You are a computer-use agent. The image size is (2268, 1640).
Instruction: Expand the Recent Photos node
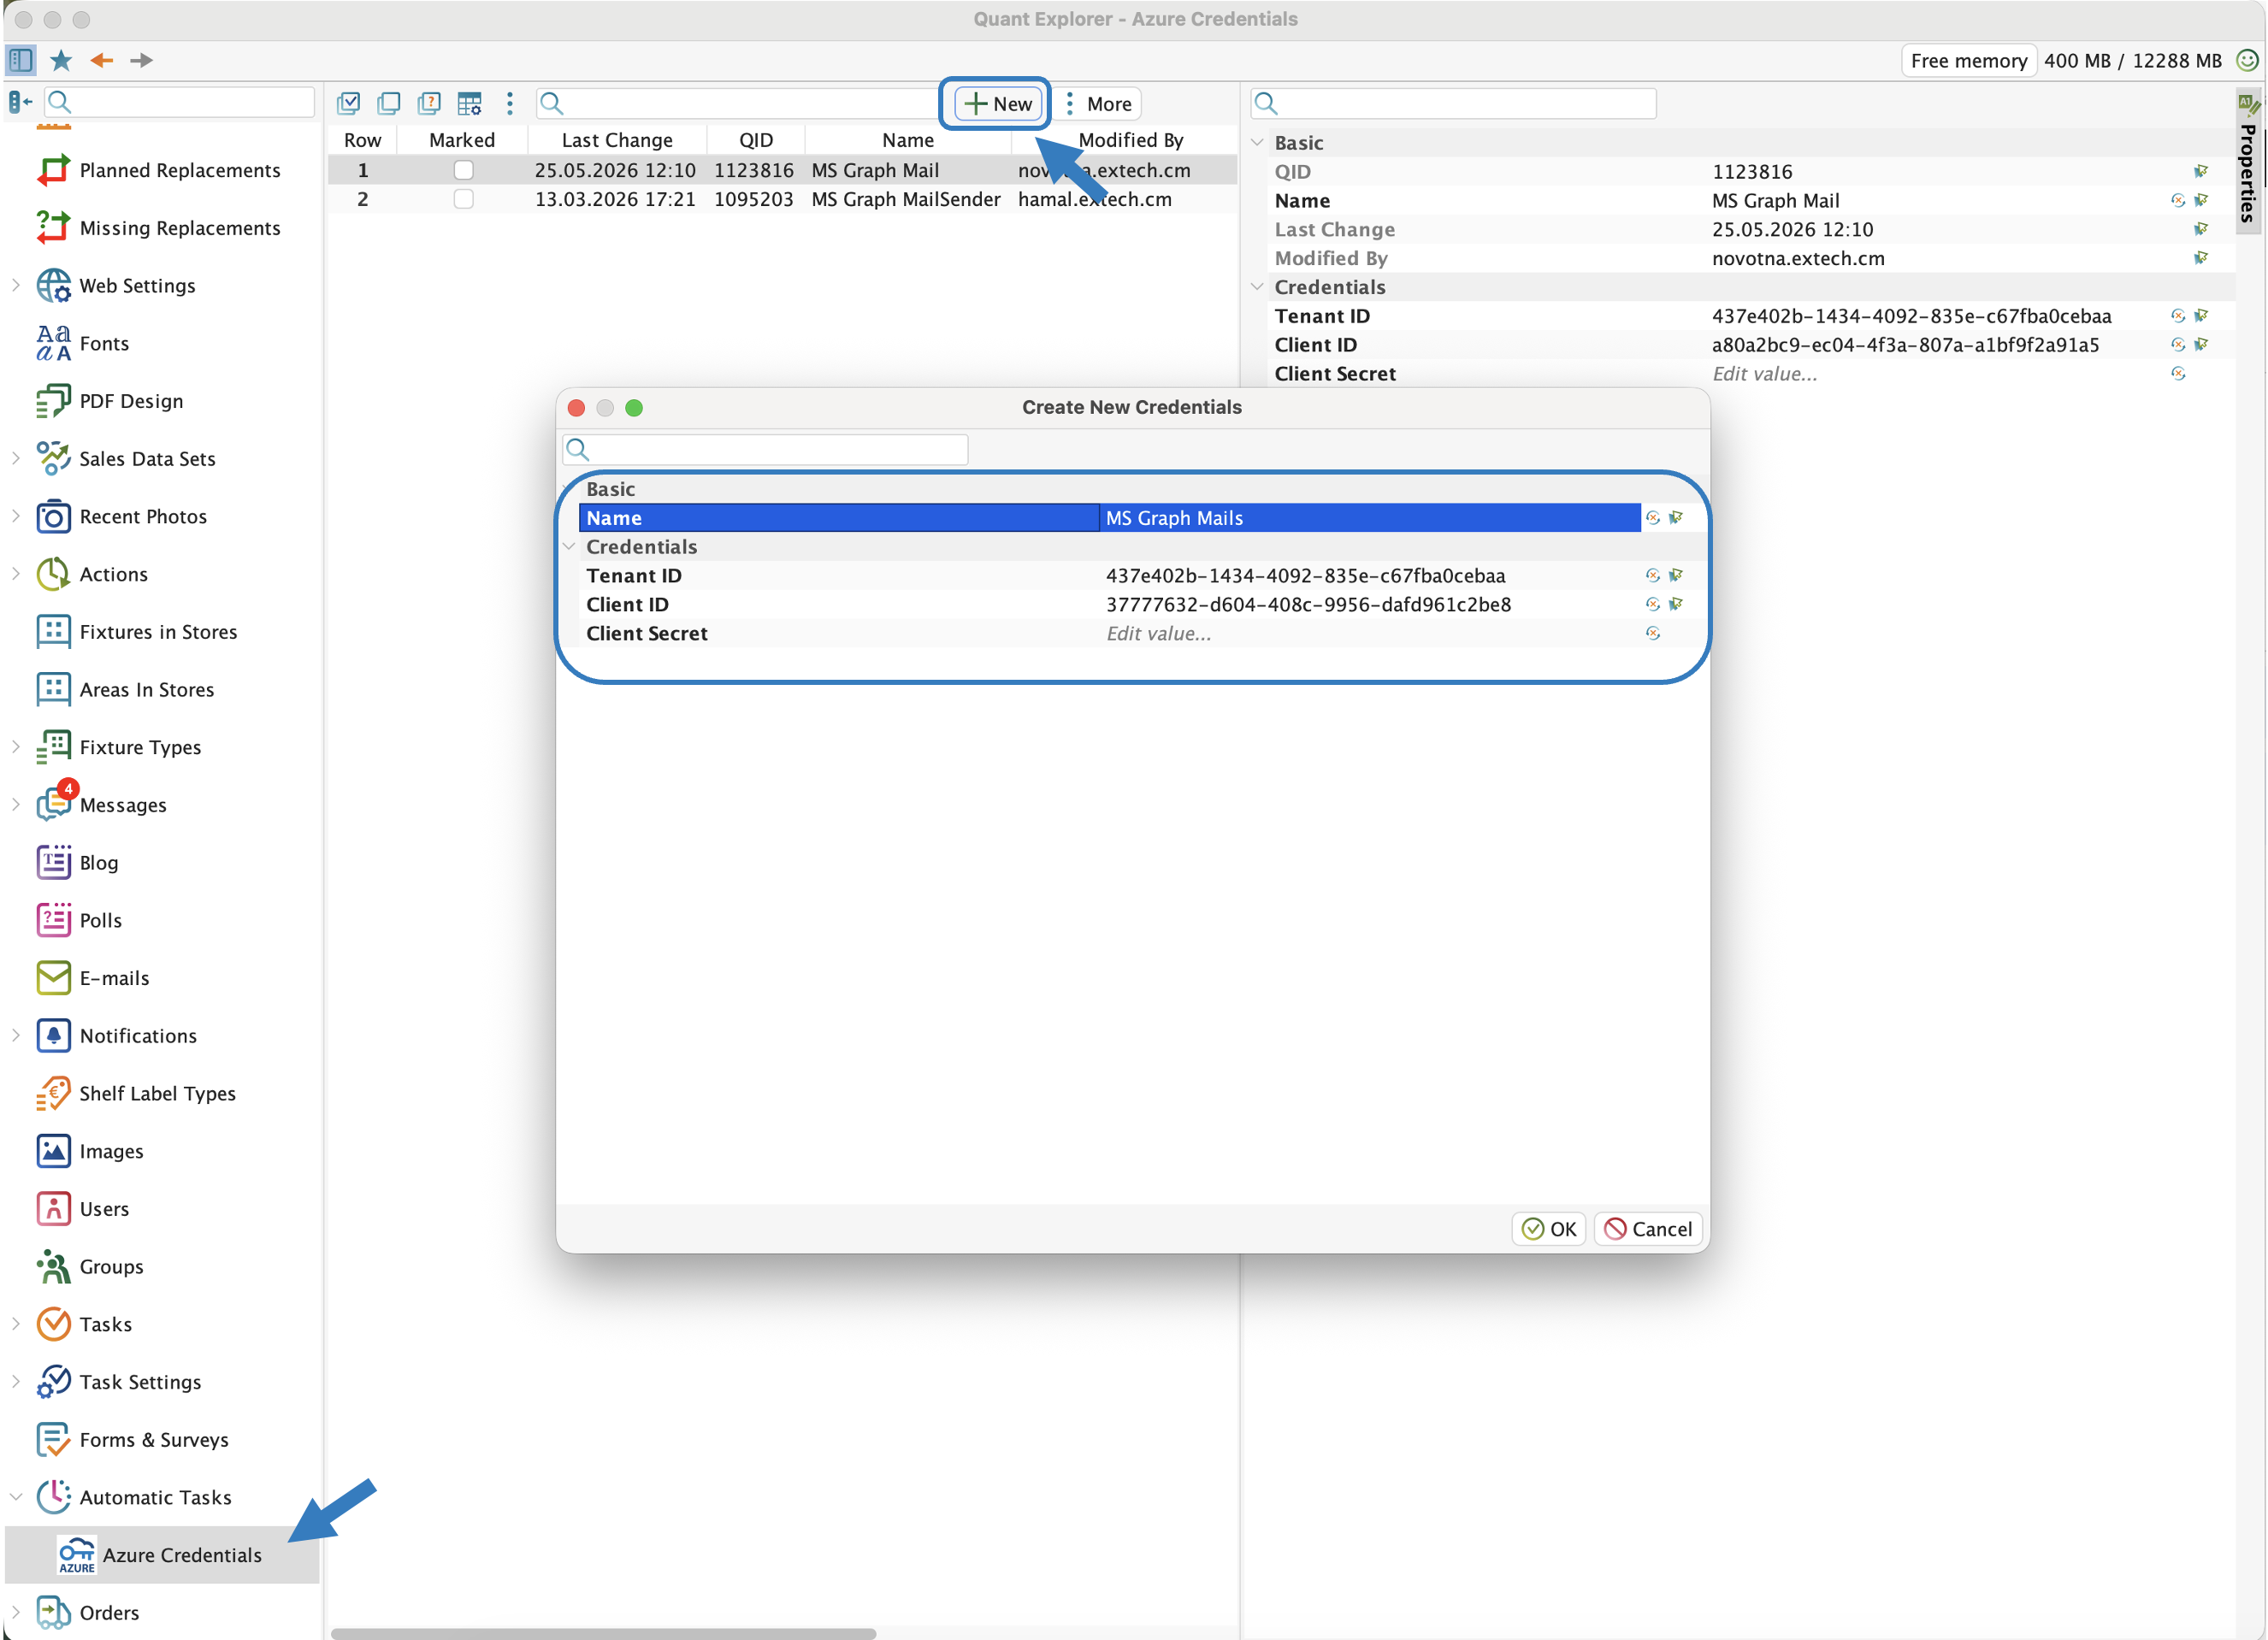[16, 517]
